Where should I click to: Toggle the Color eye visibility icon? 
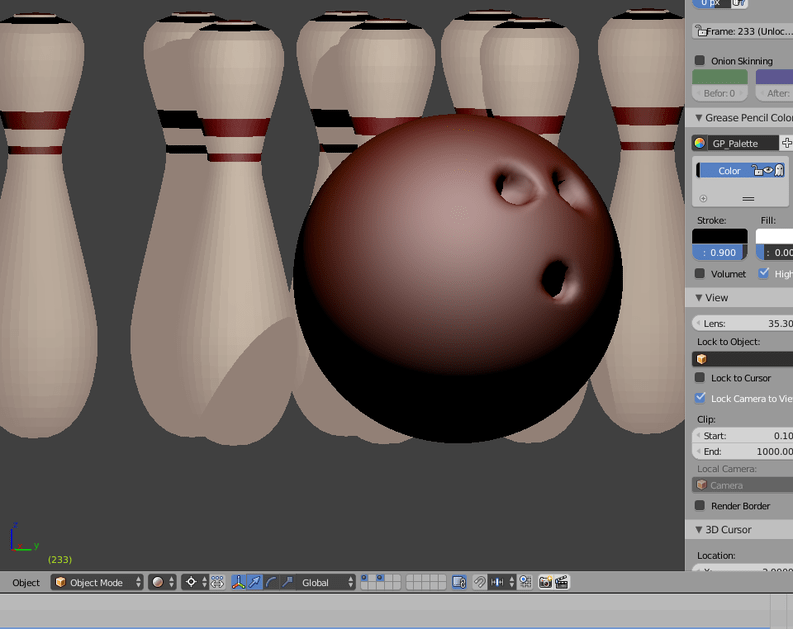(768, 171)
